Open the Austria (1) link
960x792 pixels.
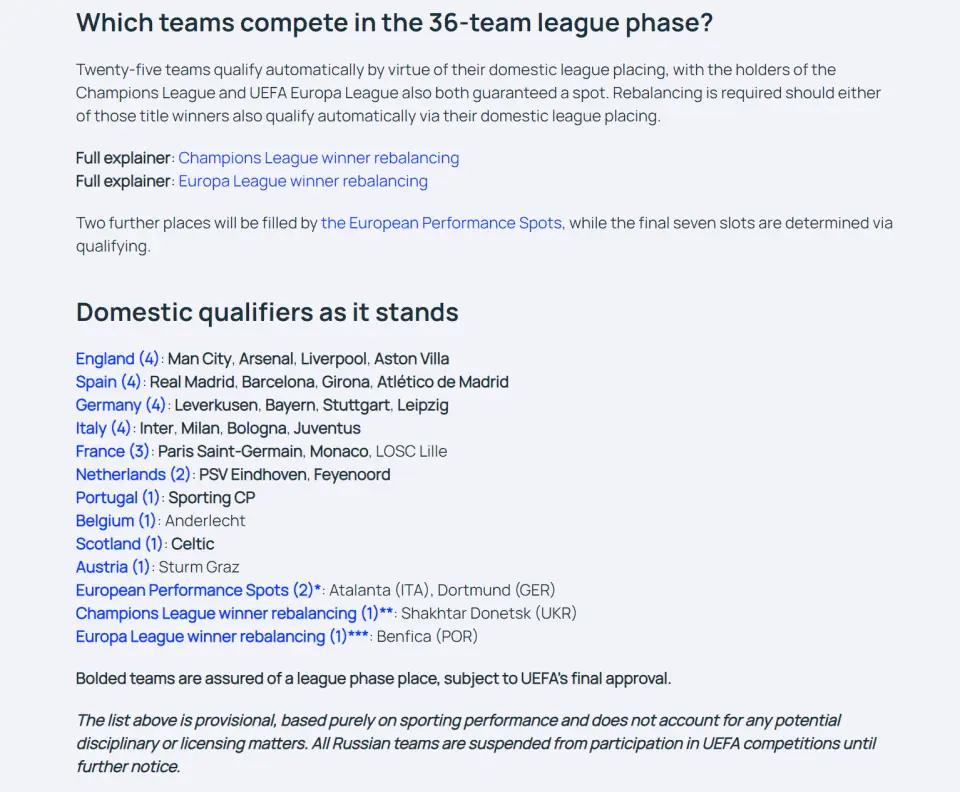pyautogui.click(x=113, y=567)
